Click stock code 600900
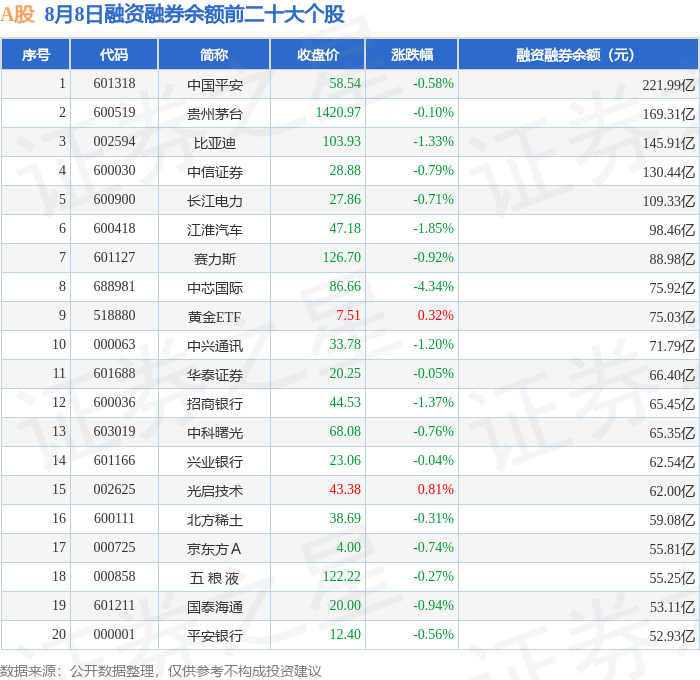This screenshot has width=700, height=680. pos(114,199)
